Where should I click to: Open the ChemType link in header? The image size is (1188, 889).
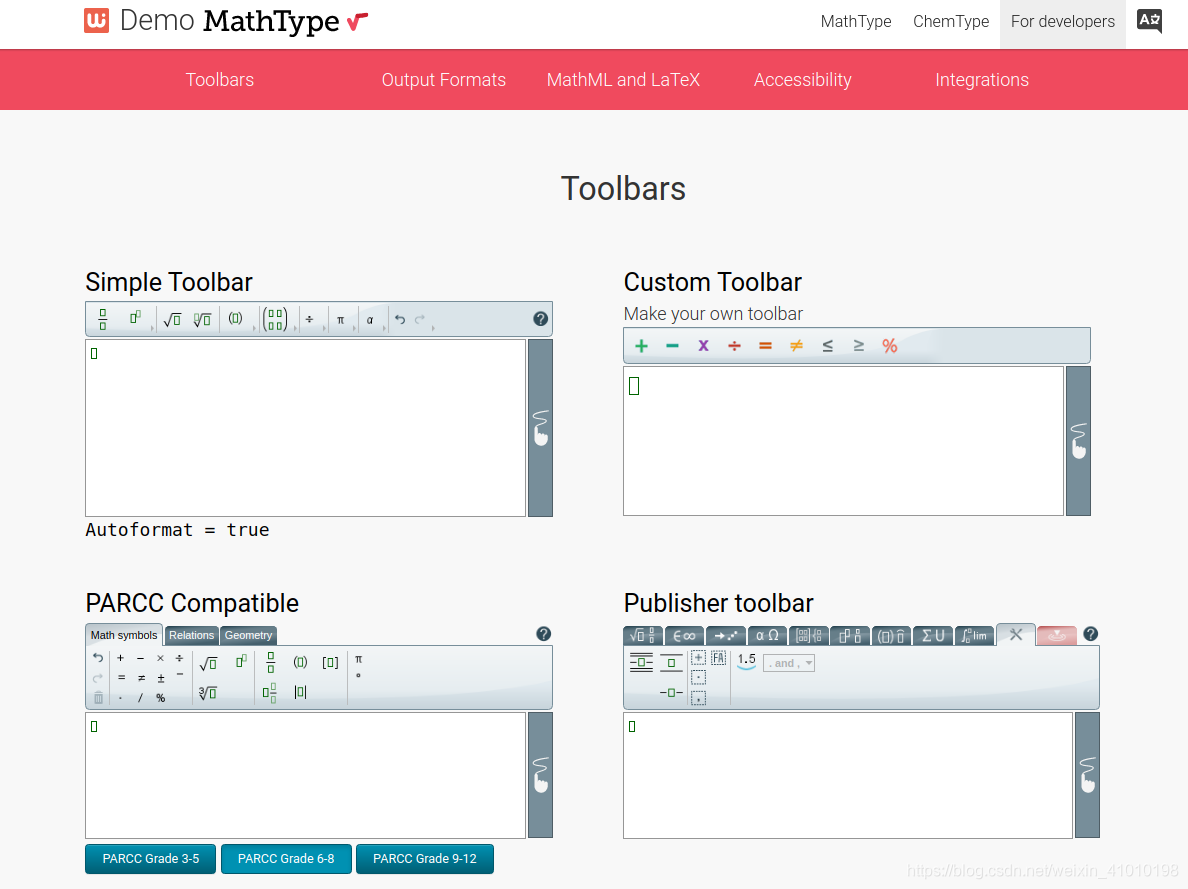pos(951,21)
